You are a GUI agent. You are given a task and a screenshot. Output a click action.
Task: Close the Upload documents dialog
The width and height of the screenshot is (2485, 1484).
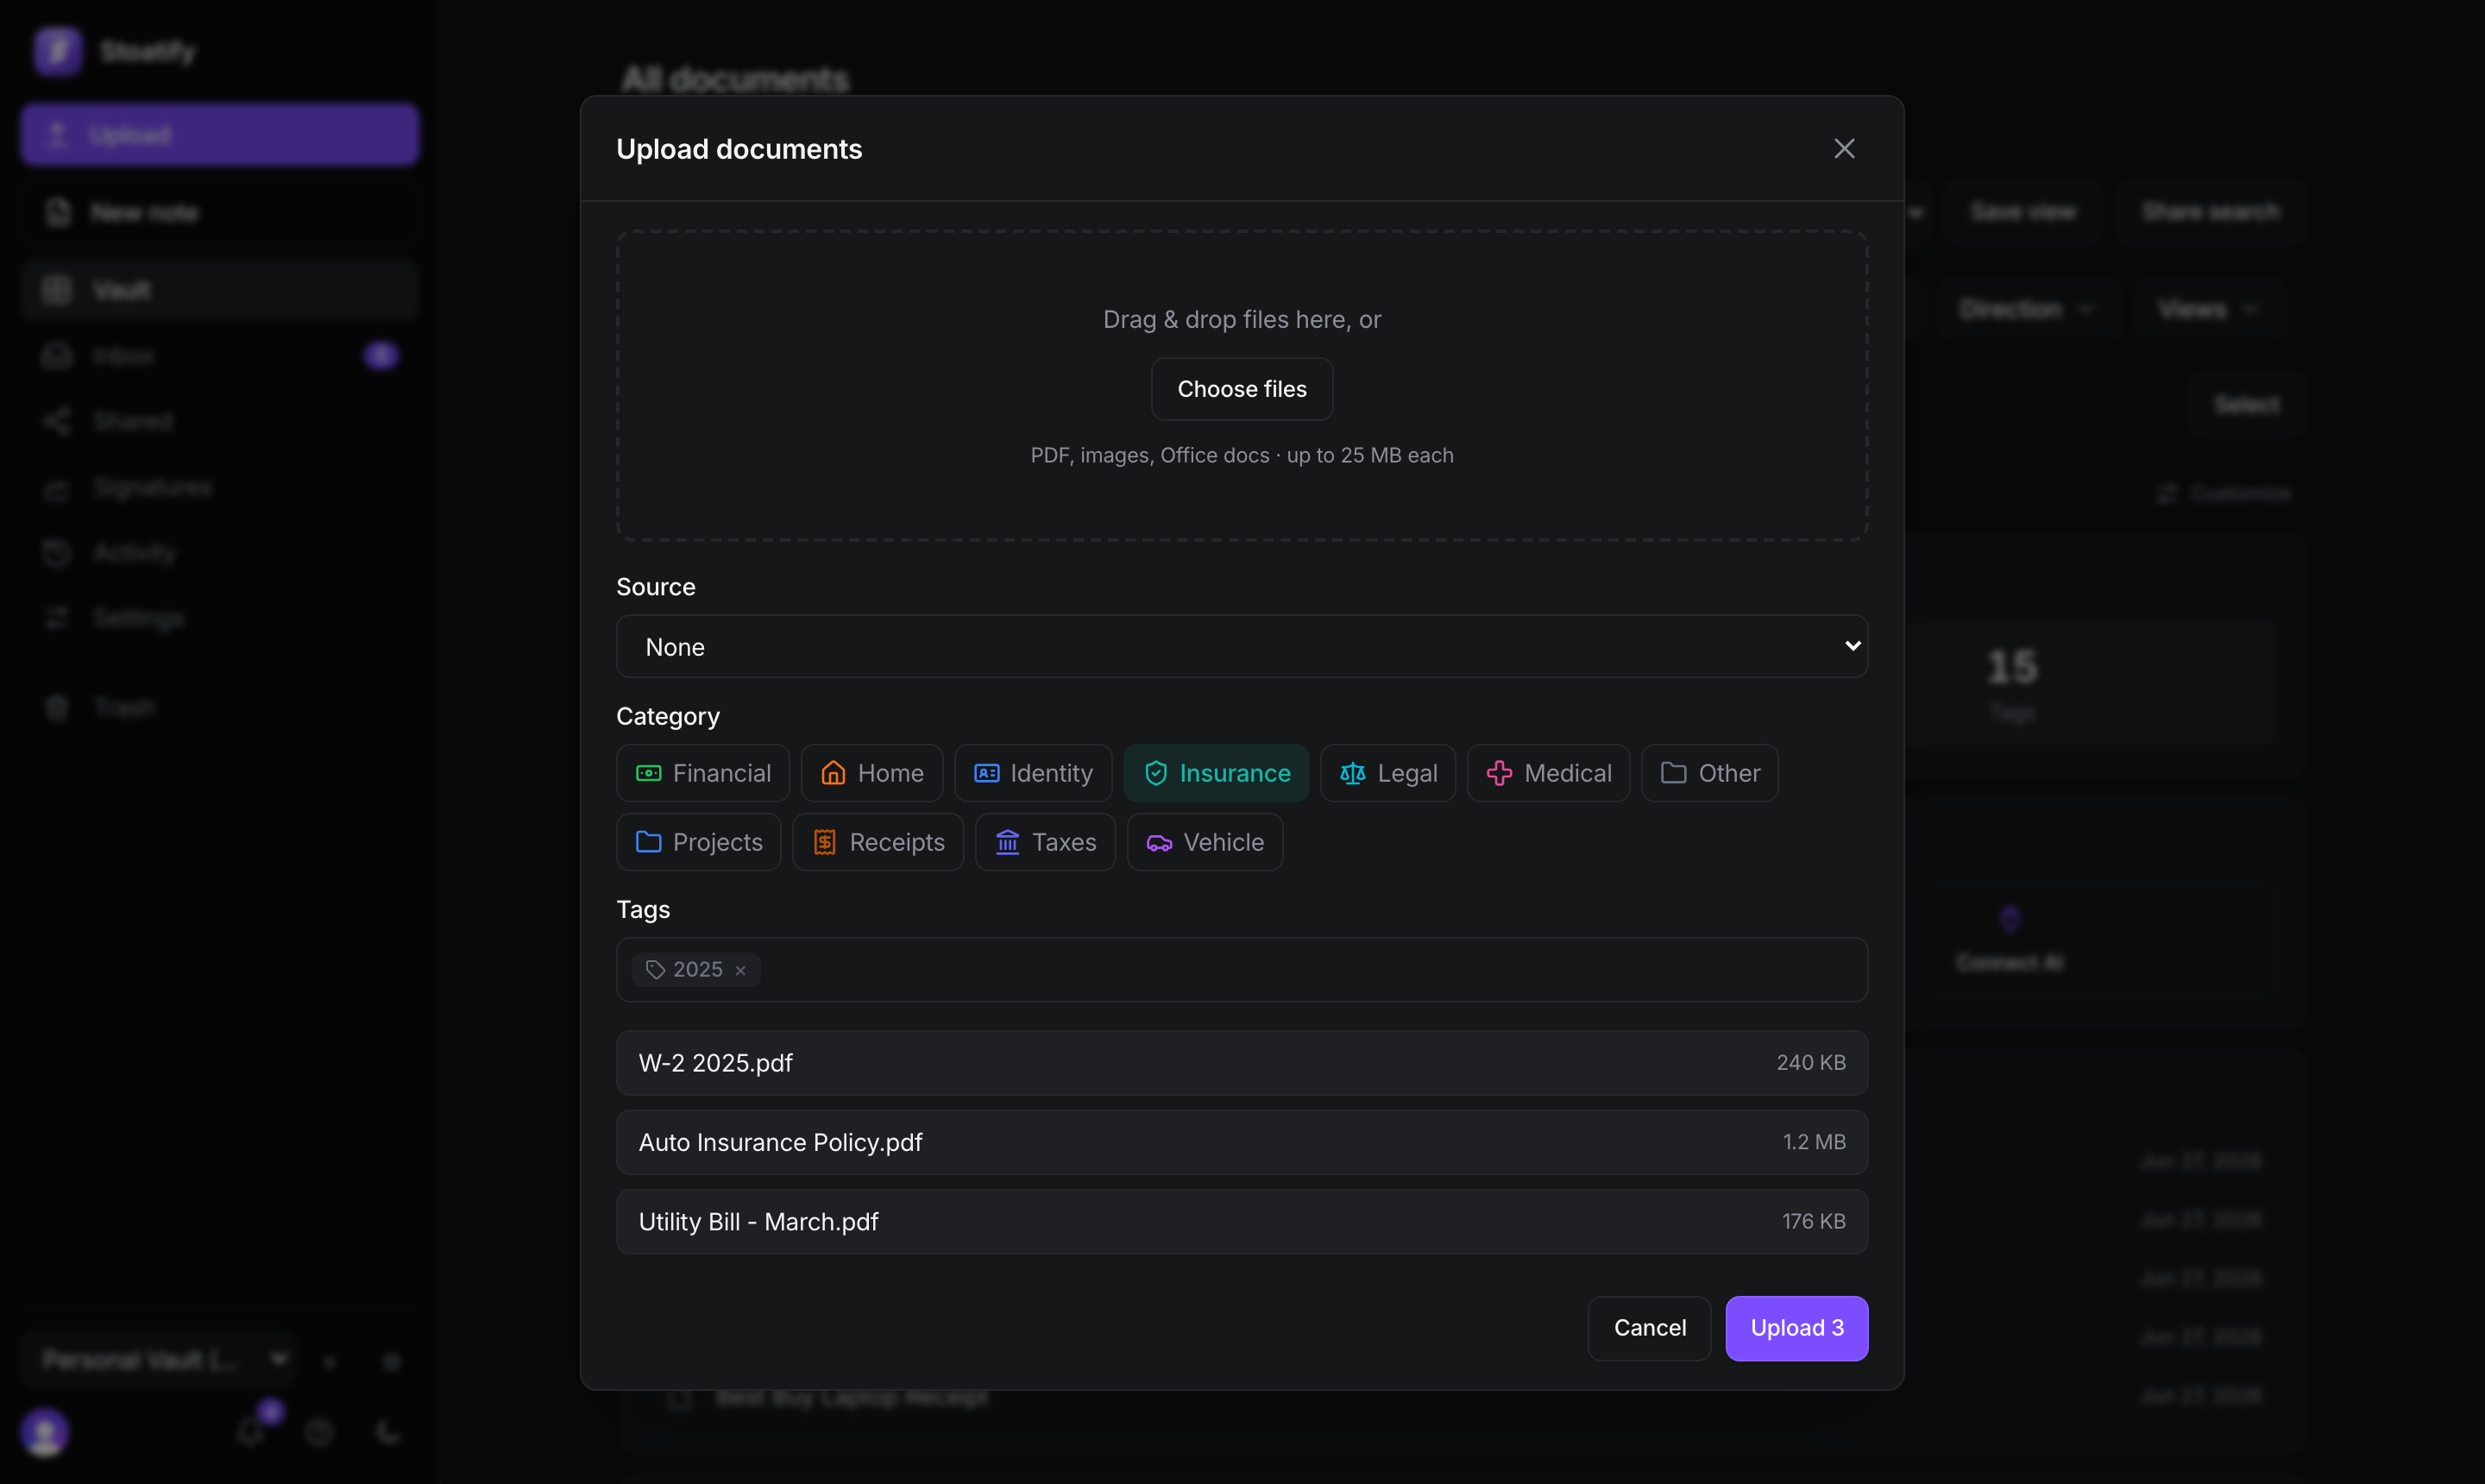click(1844, 149)
